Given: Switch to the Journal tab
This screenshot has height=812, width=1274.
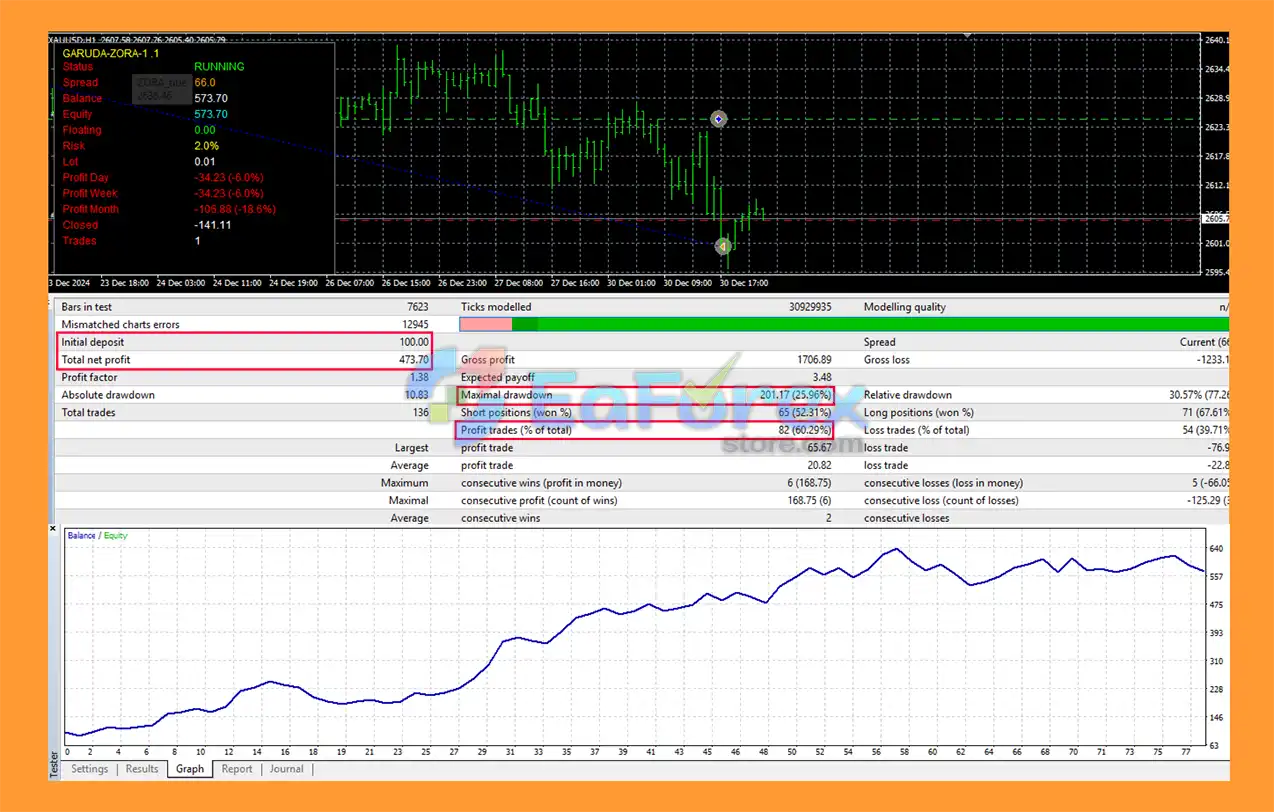Looking at the screenshot, I should click(x=286, y=769).
